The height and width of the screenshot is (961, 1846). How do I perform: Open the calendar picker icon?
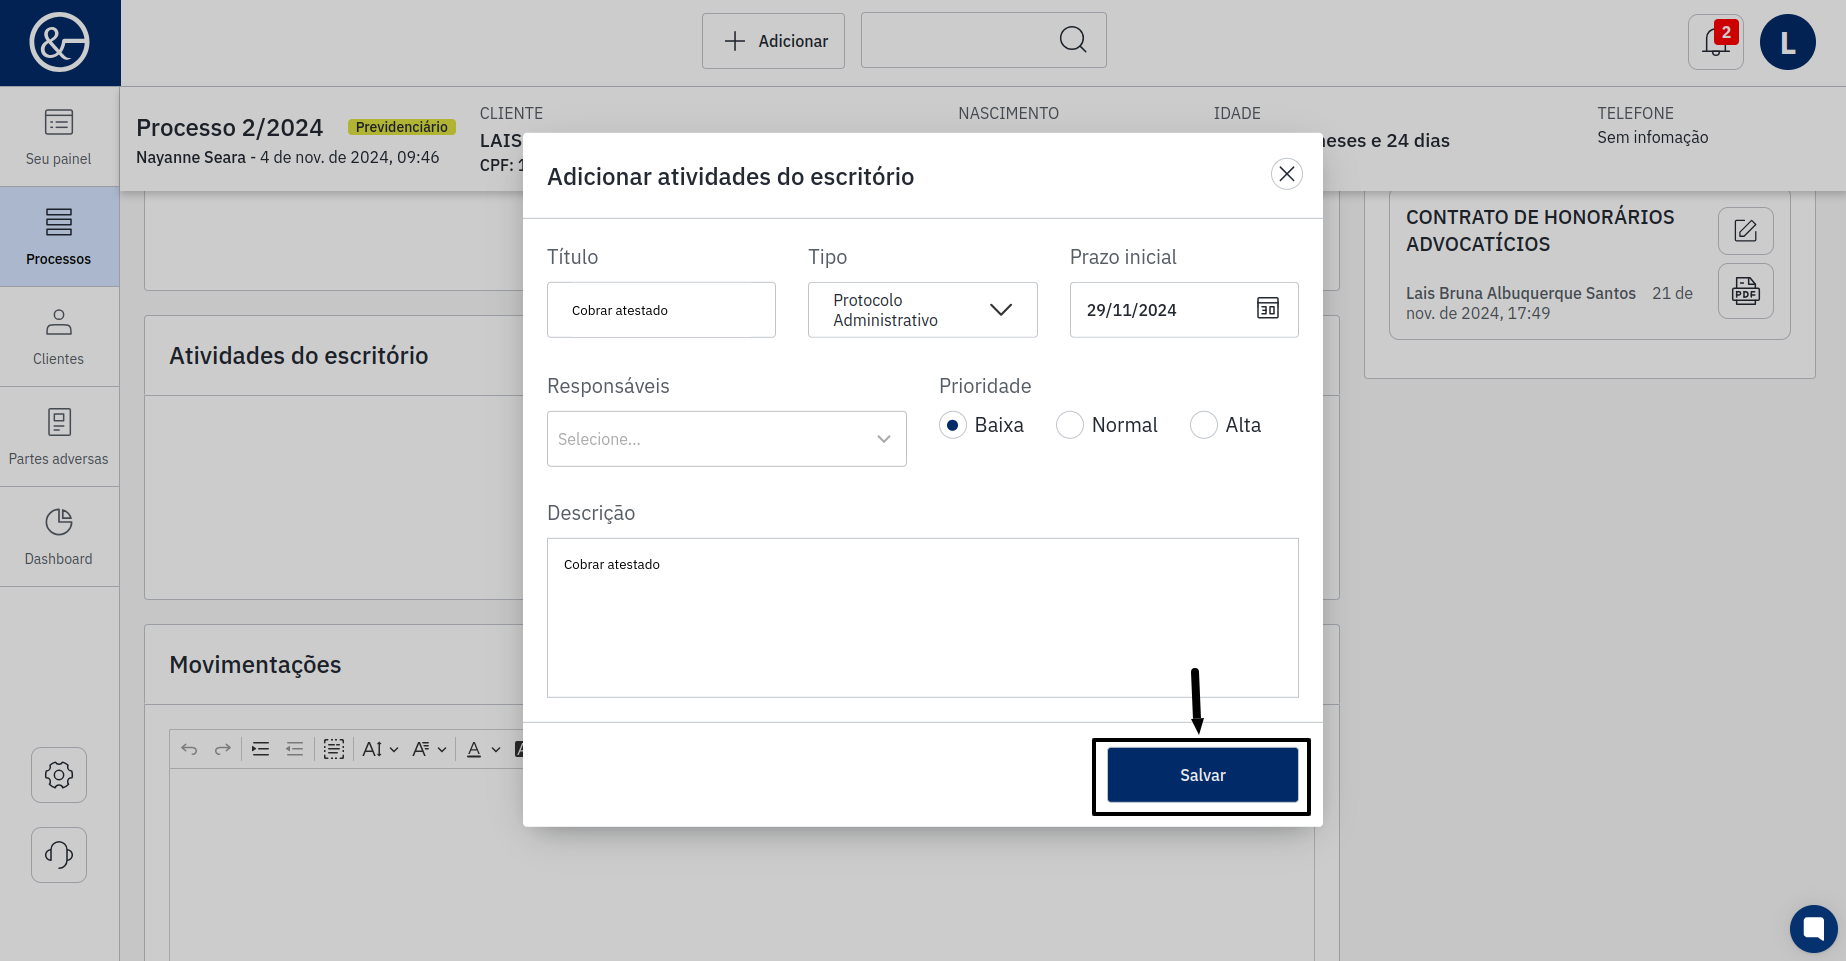point(1268,308)
